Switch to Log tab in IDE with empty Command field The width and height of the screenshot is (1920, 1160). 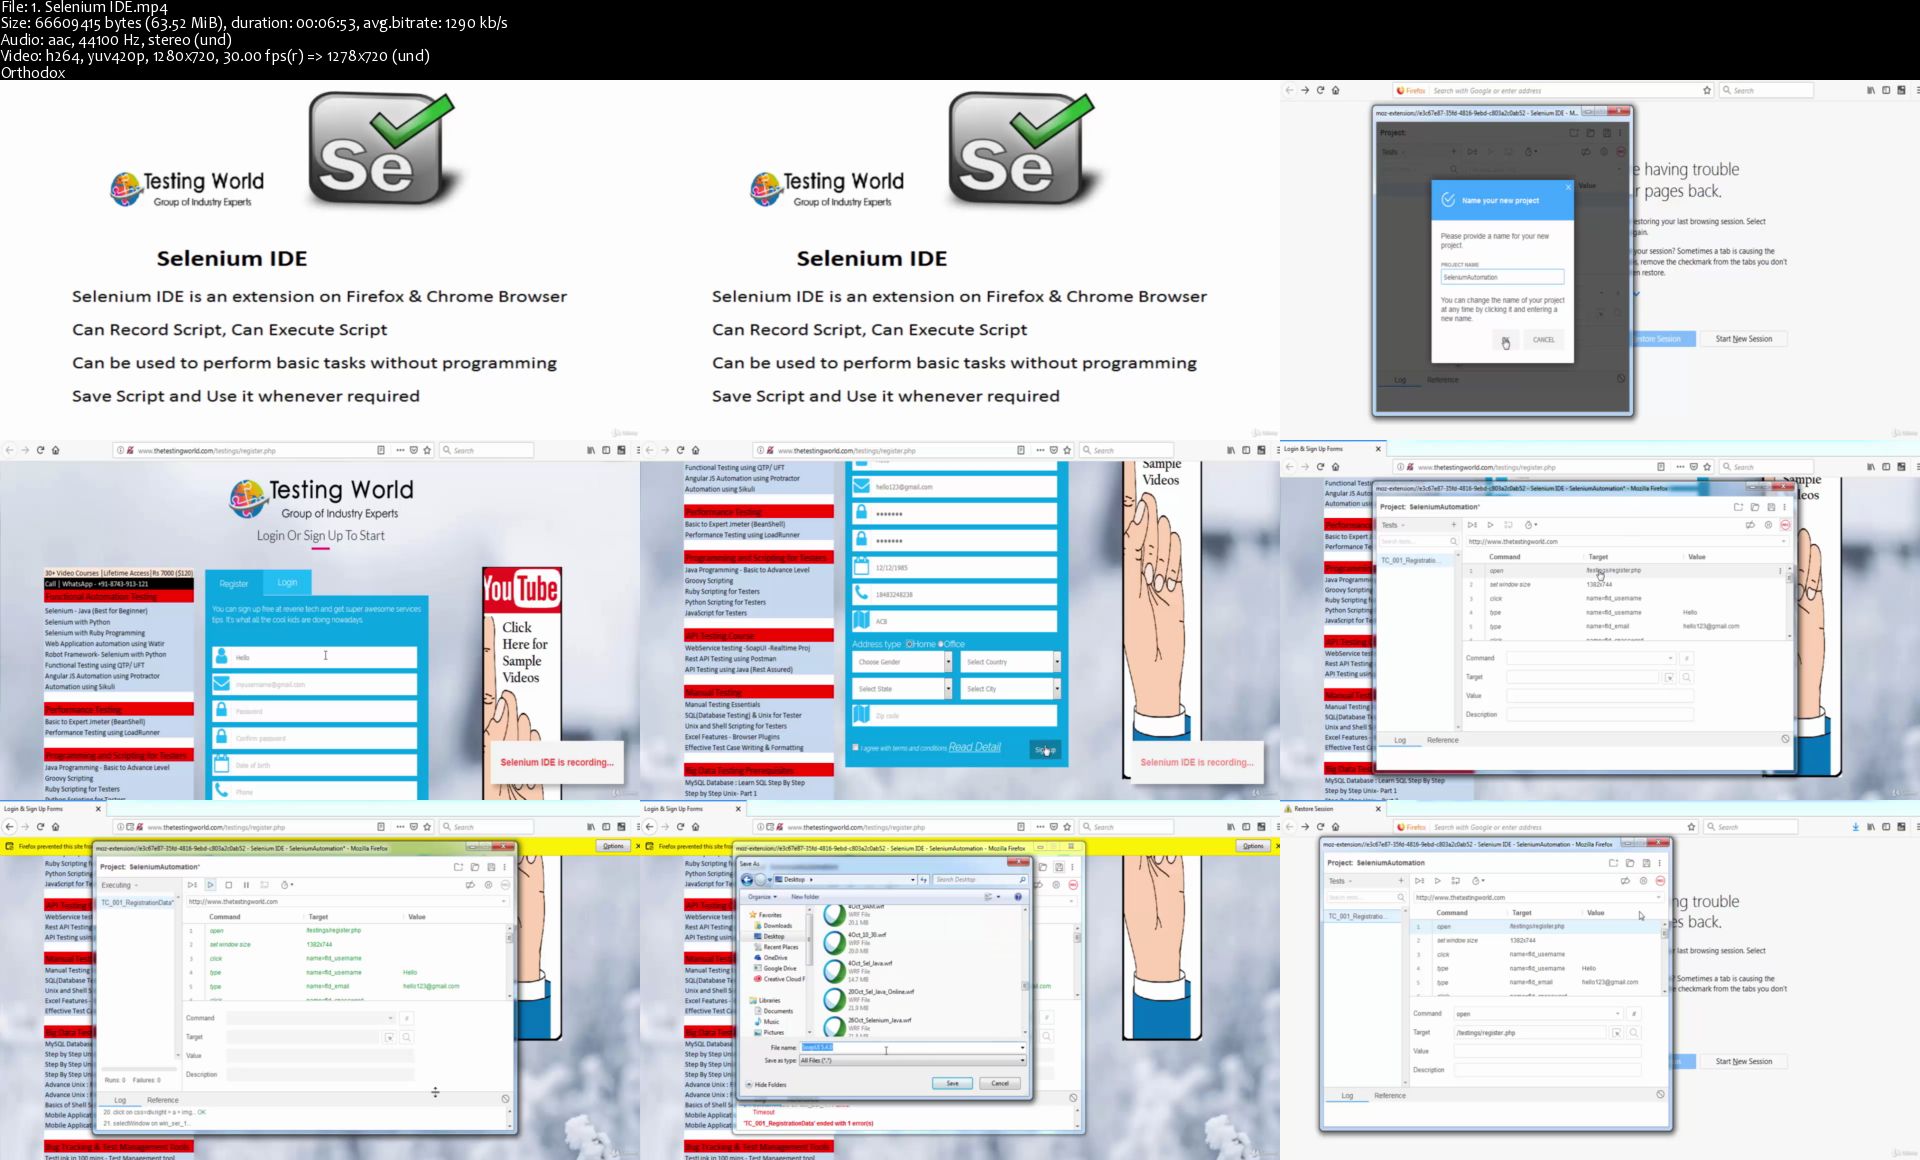coord(1400,740)
